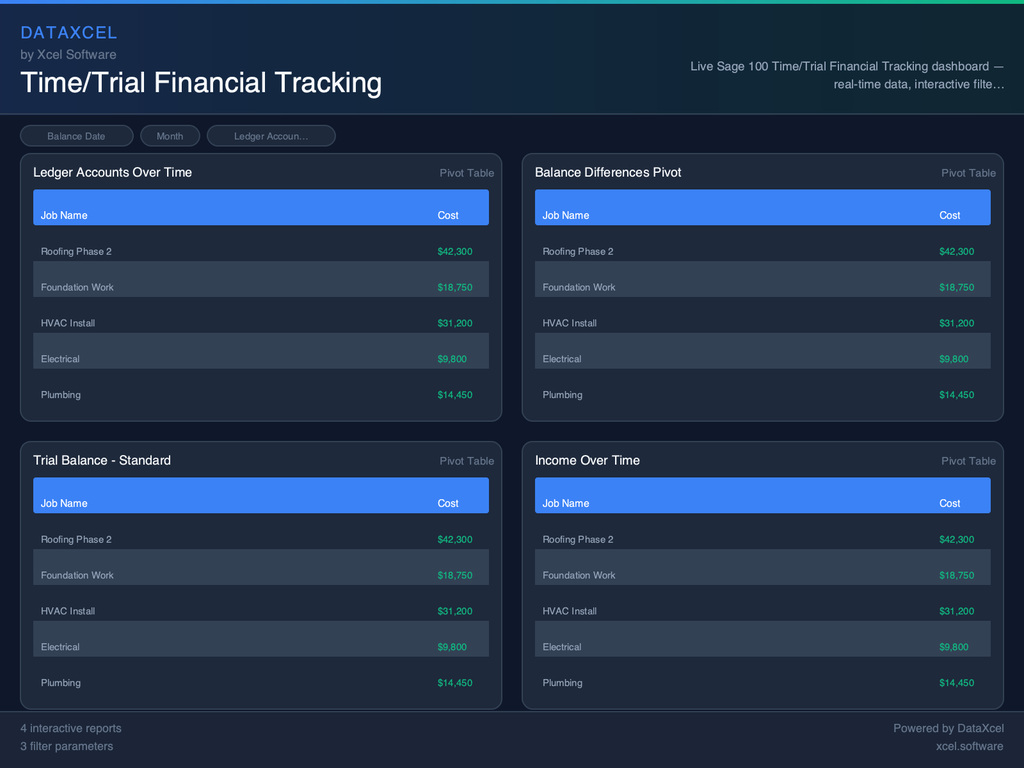The image size is (1024, 768).
Task: Click Powered by DataXcel
Action: 948,728
